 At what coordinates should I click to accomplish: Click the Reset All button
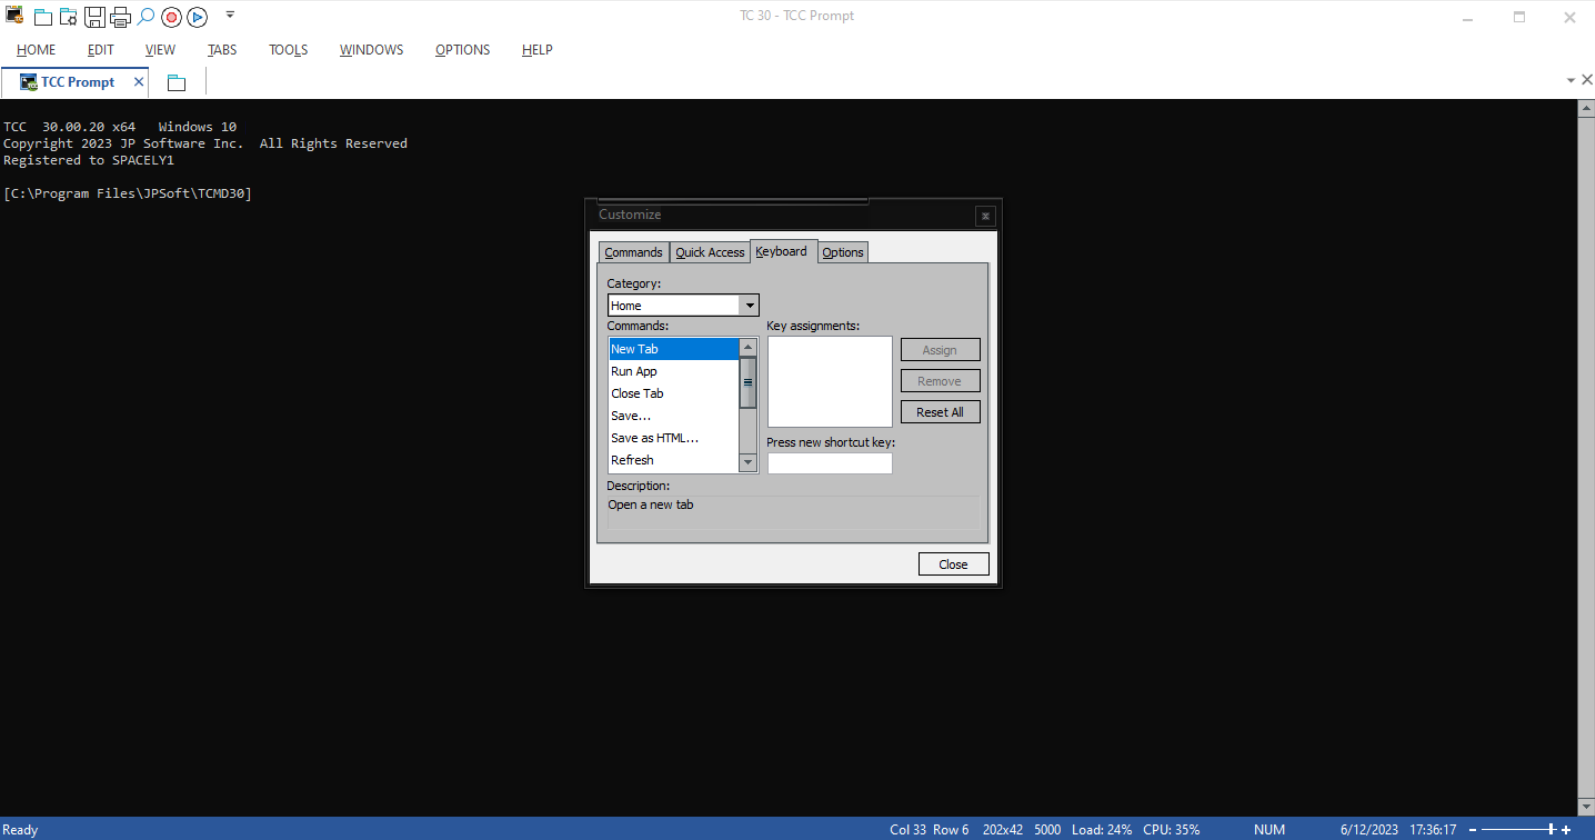click(940, 412)
